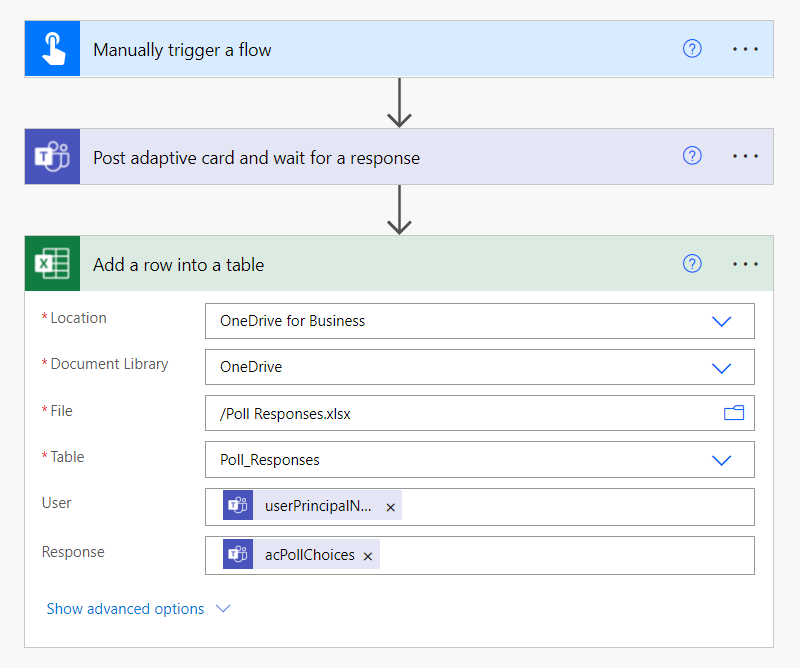Expand the Post adaptive card step title

point(256,158)
